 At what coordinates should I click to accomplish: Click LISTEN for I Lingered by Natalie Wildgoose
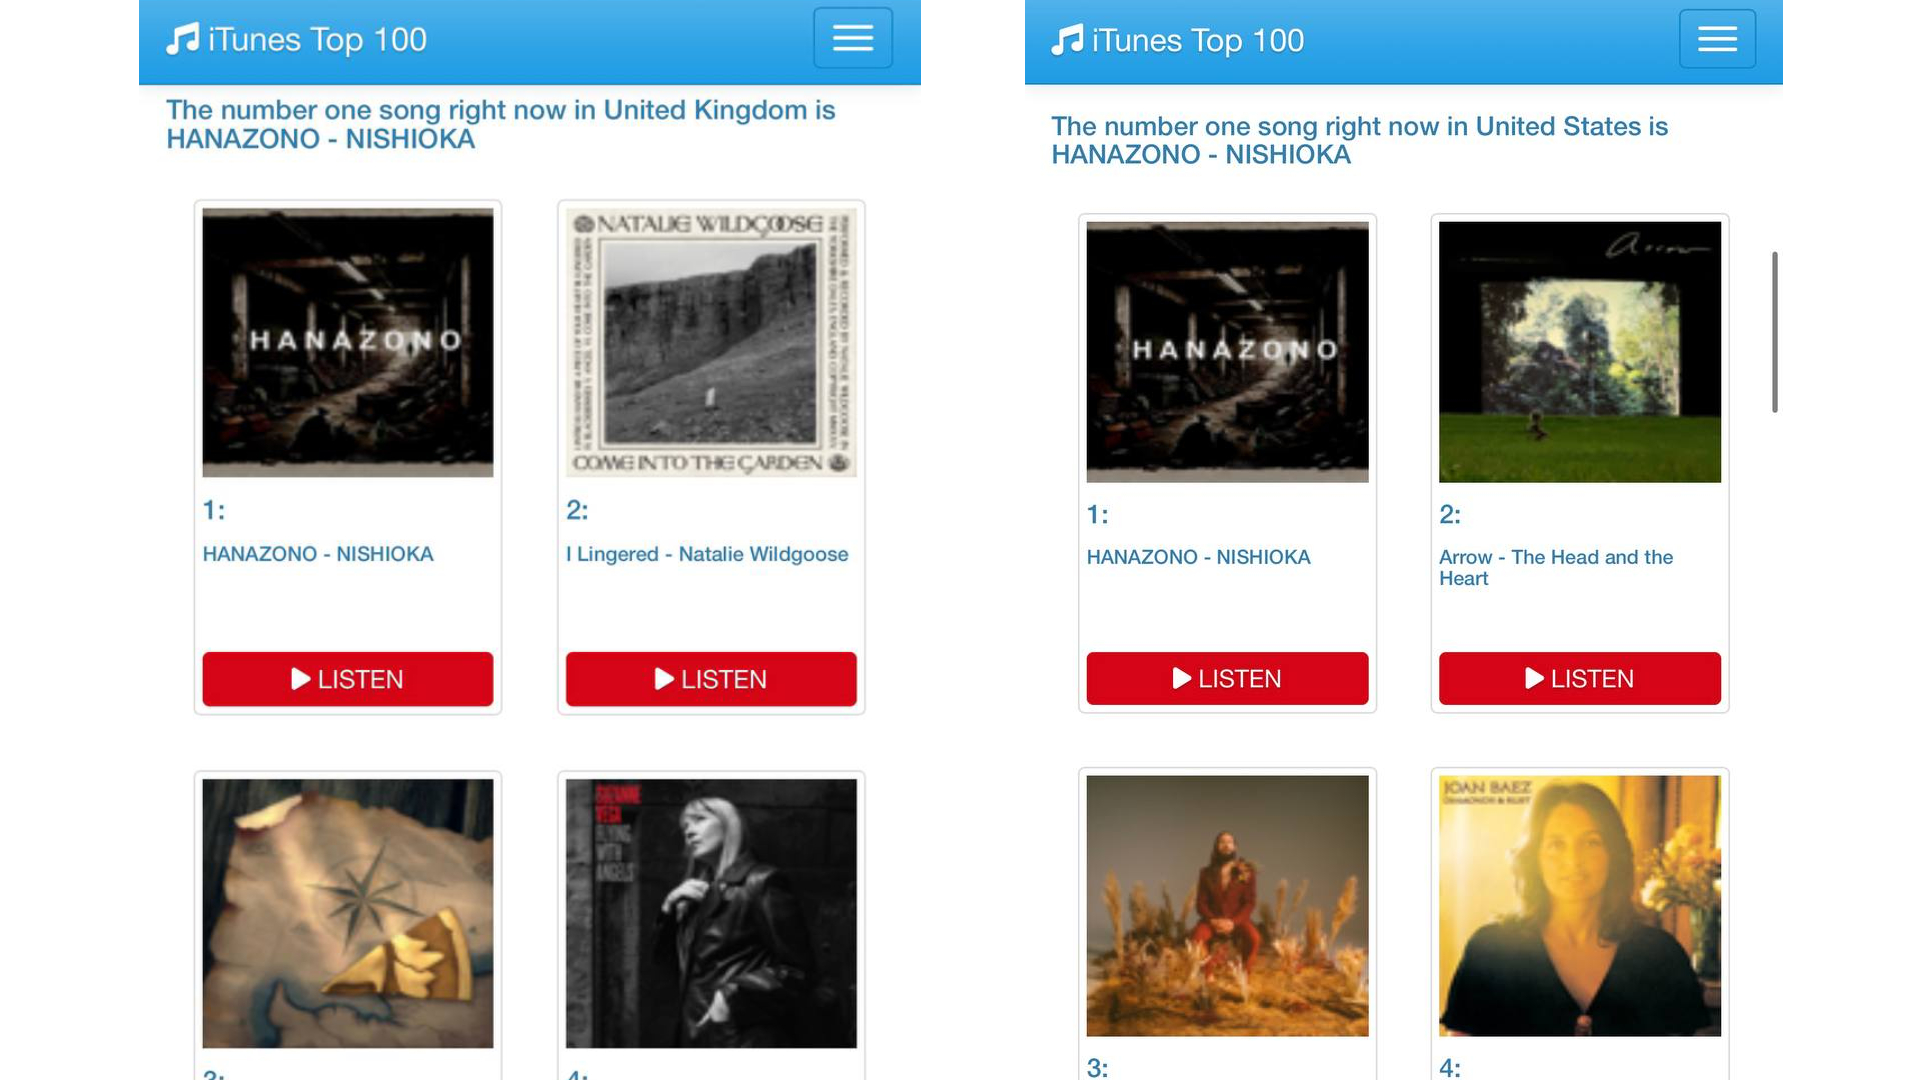click(x=711, y=679)
